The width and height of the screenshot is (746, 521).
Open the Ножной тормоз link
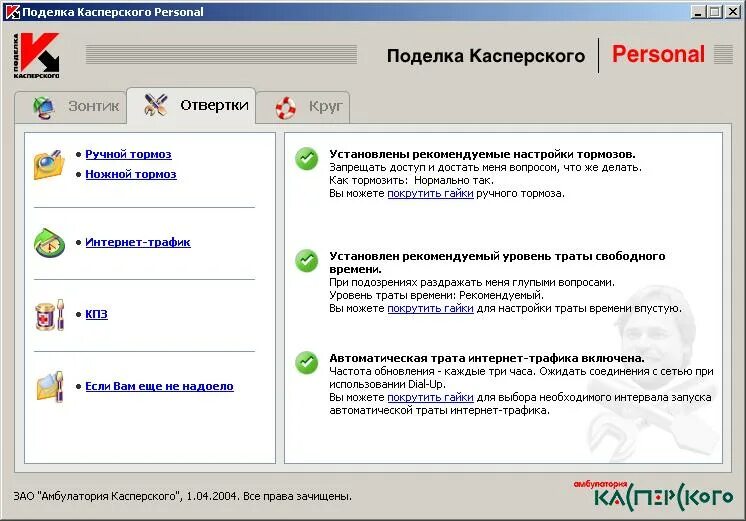click(x=131, y=174)
